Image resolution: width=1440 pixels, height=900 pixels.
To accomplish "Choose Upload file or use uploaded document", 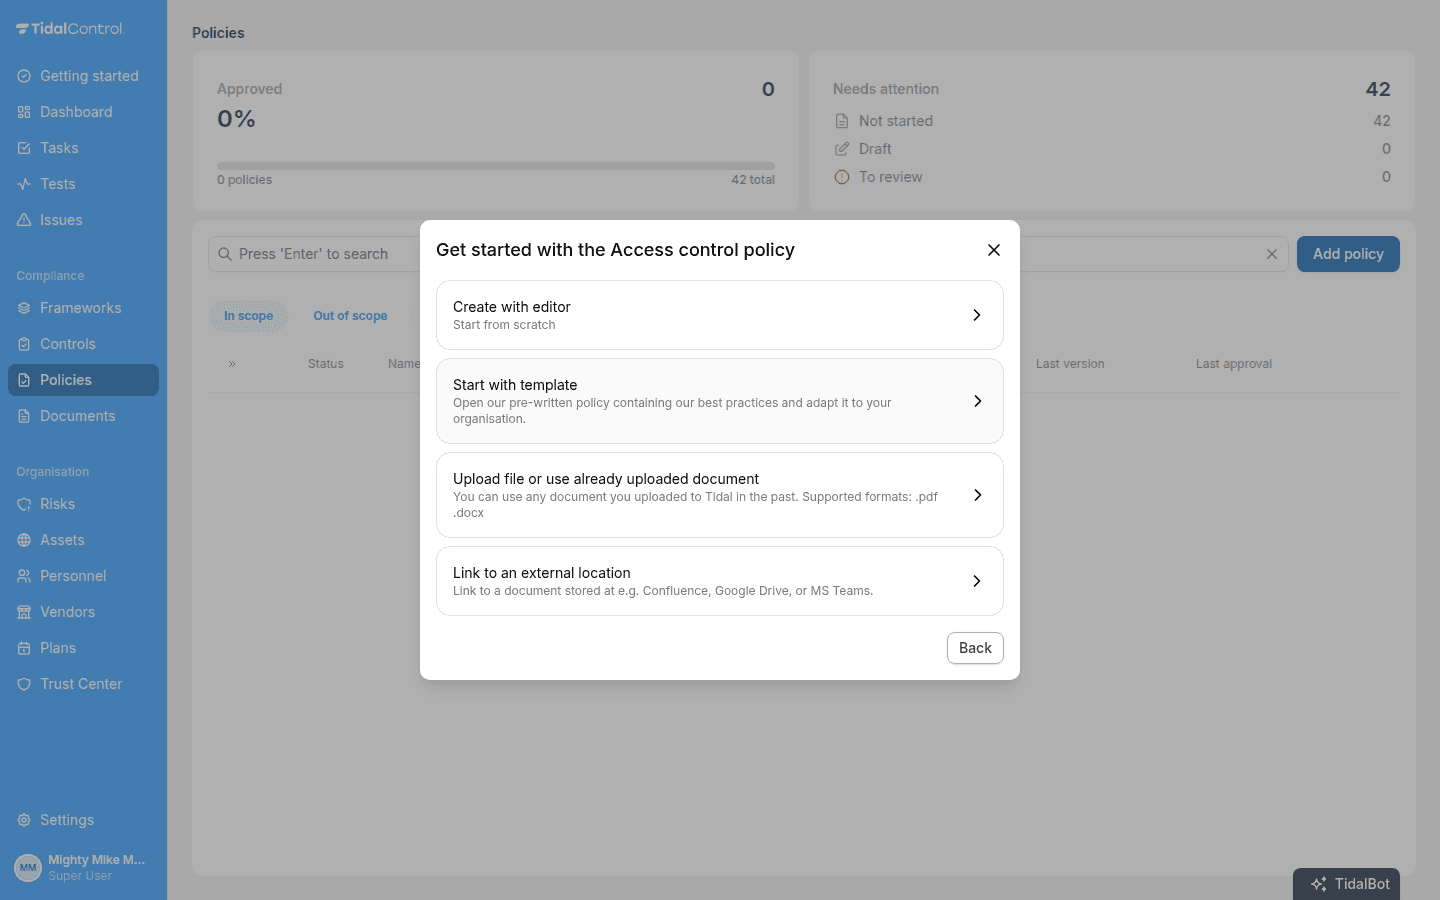I will [720, 495].
